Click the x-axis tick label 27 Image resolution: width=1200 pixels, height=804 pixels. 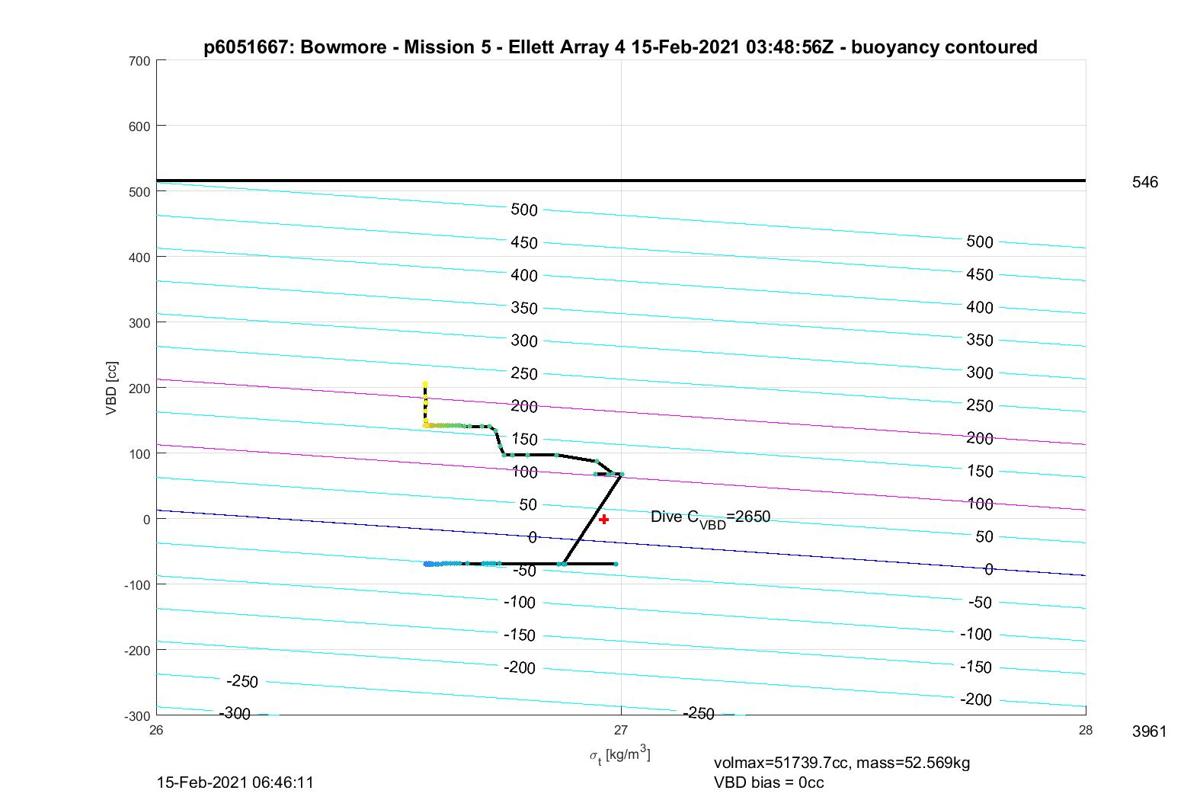click(621, 730)
